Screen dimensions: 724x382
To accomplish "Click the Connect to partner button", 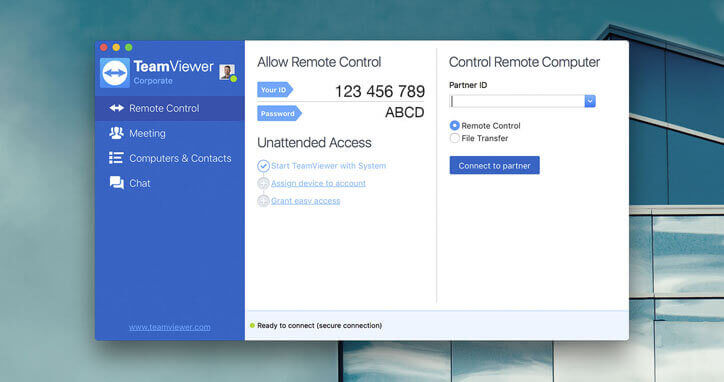I will tap(495, 165).
